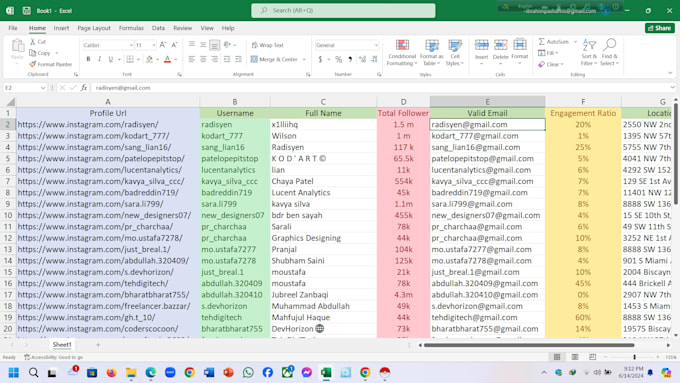Switch to Page Layout view in status bar
This screenshot has width=680, height=383.
tap(575, 357)
